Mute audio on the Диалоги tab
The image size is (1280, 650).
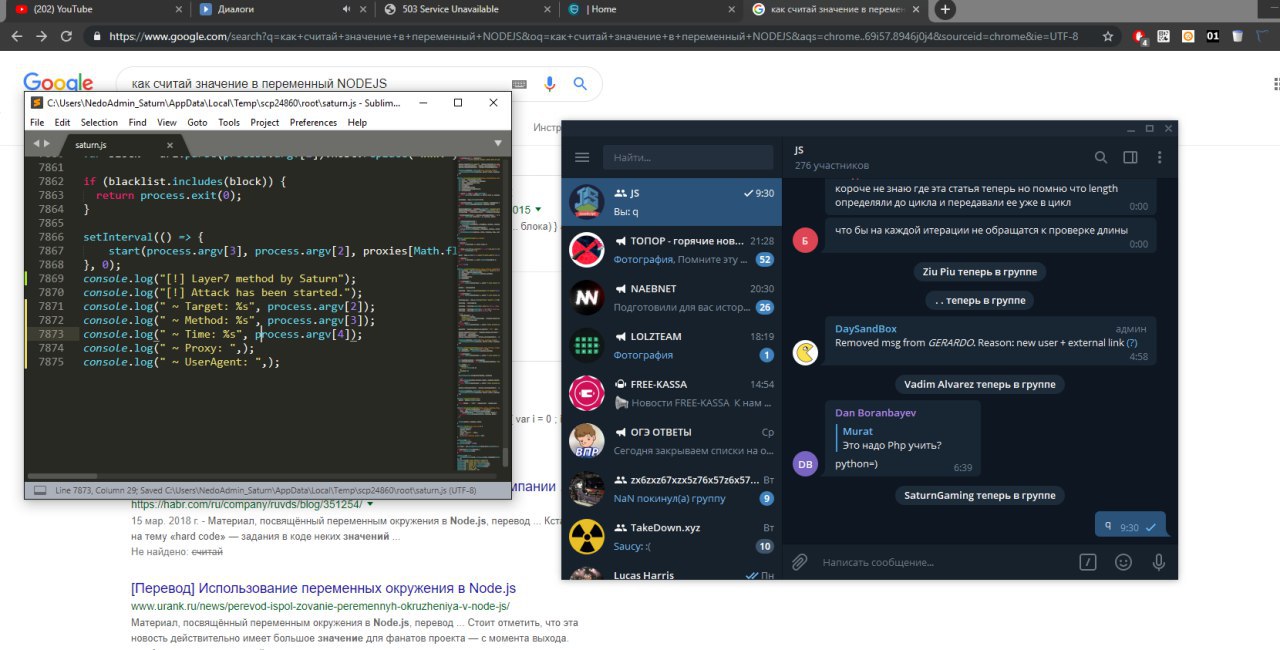tap(346, 9)
